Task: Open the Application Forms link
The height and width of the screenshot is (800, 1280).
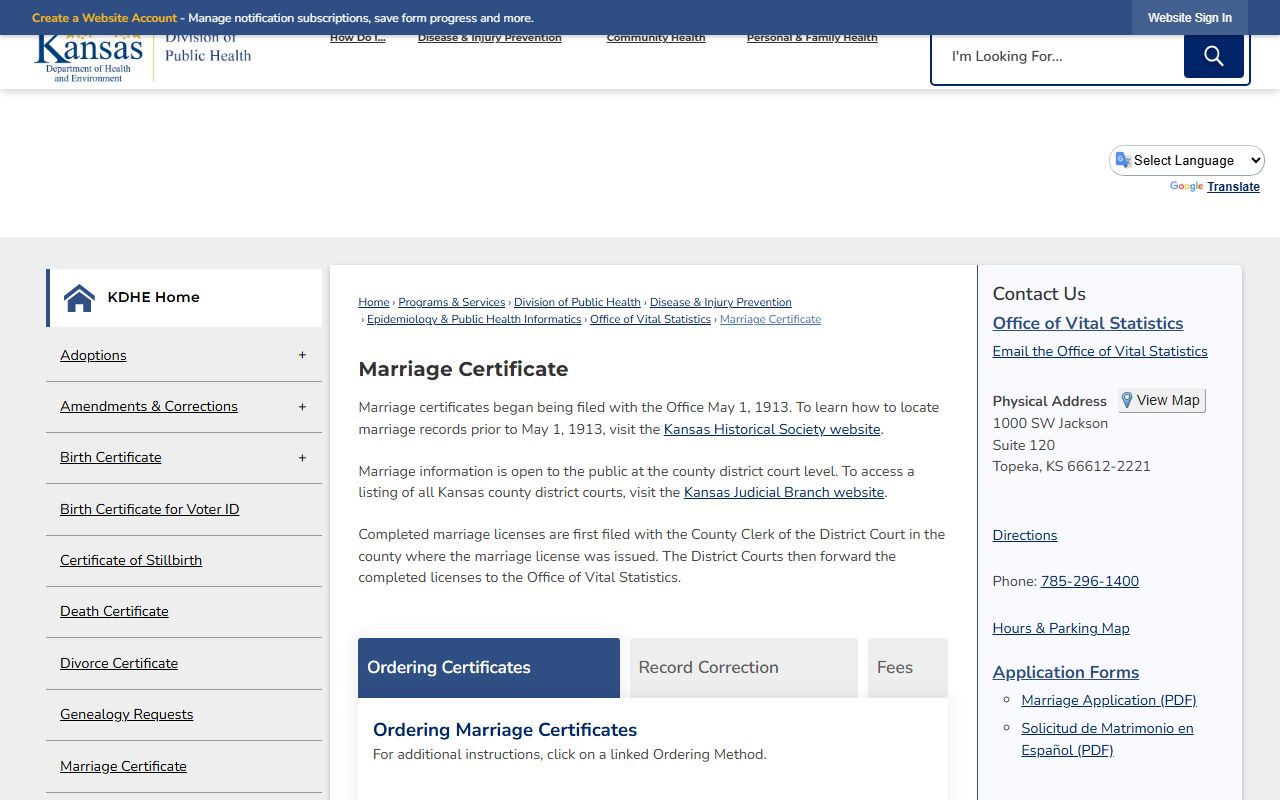Action: (1066, 672)
